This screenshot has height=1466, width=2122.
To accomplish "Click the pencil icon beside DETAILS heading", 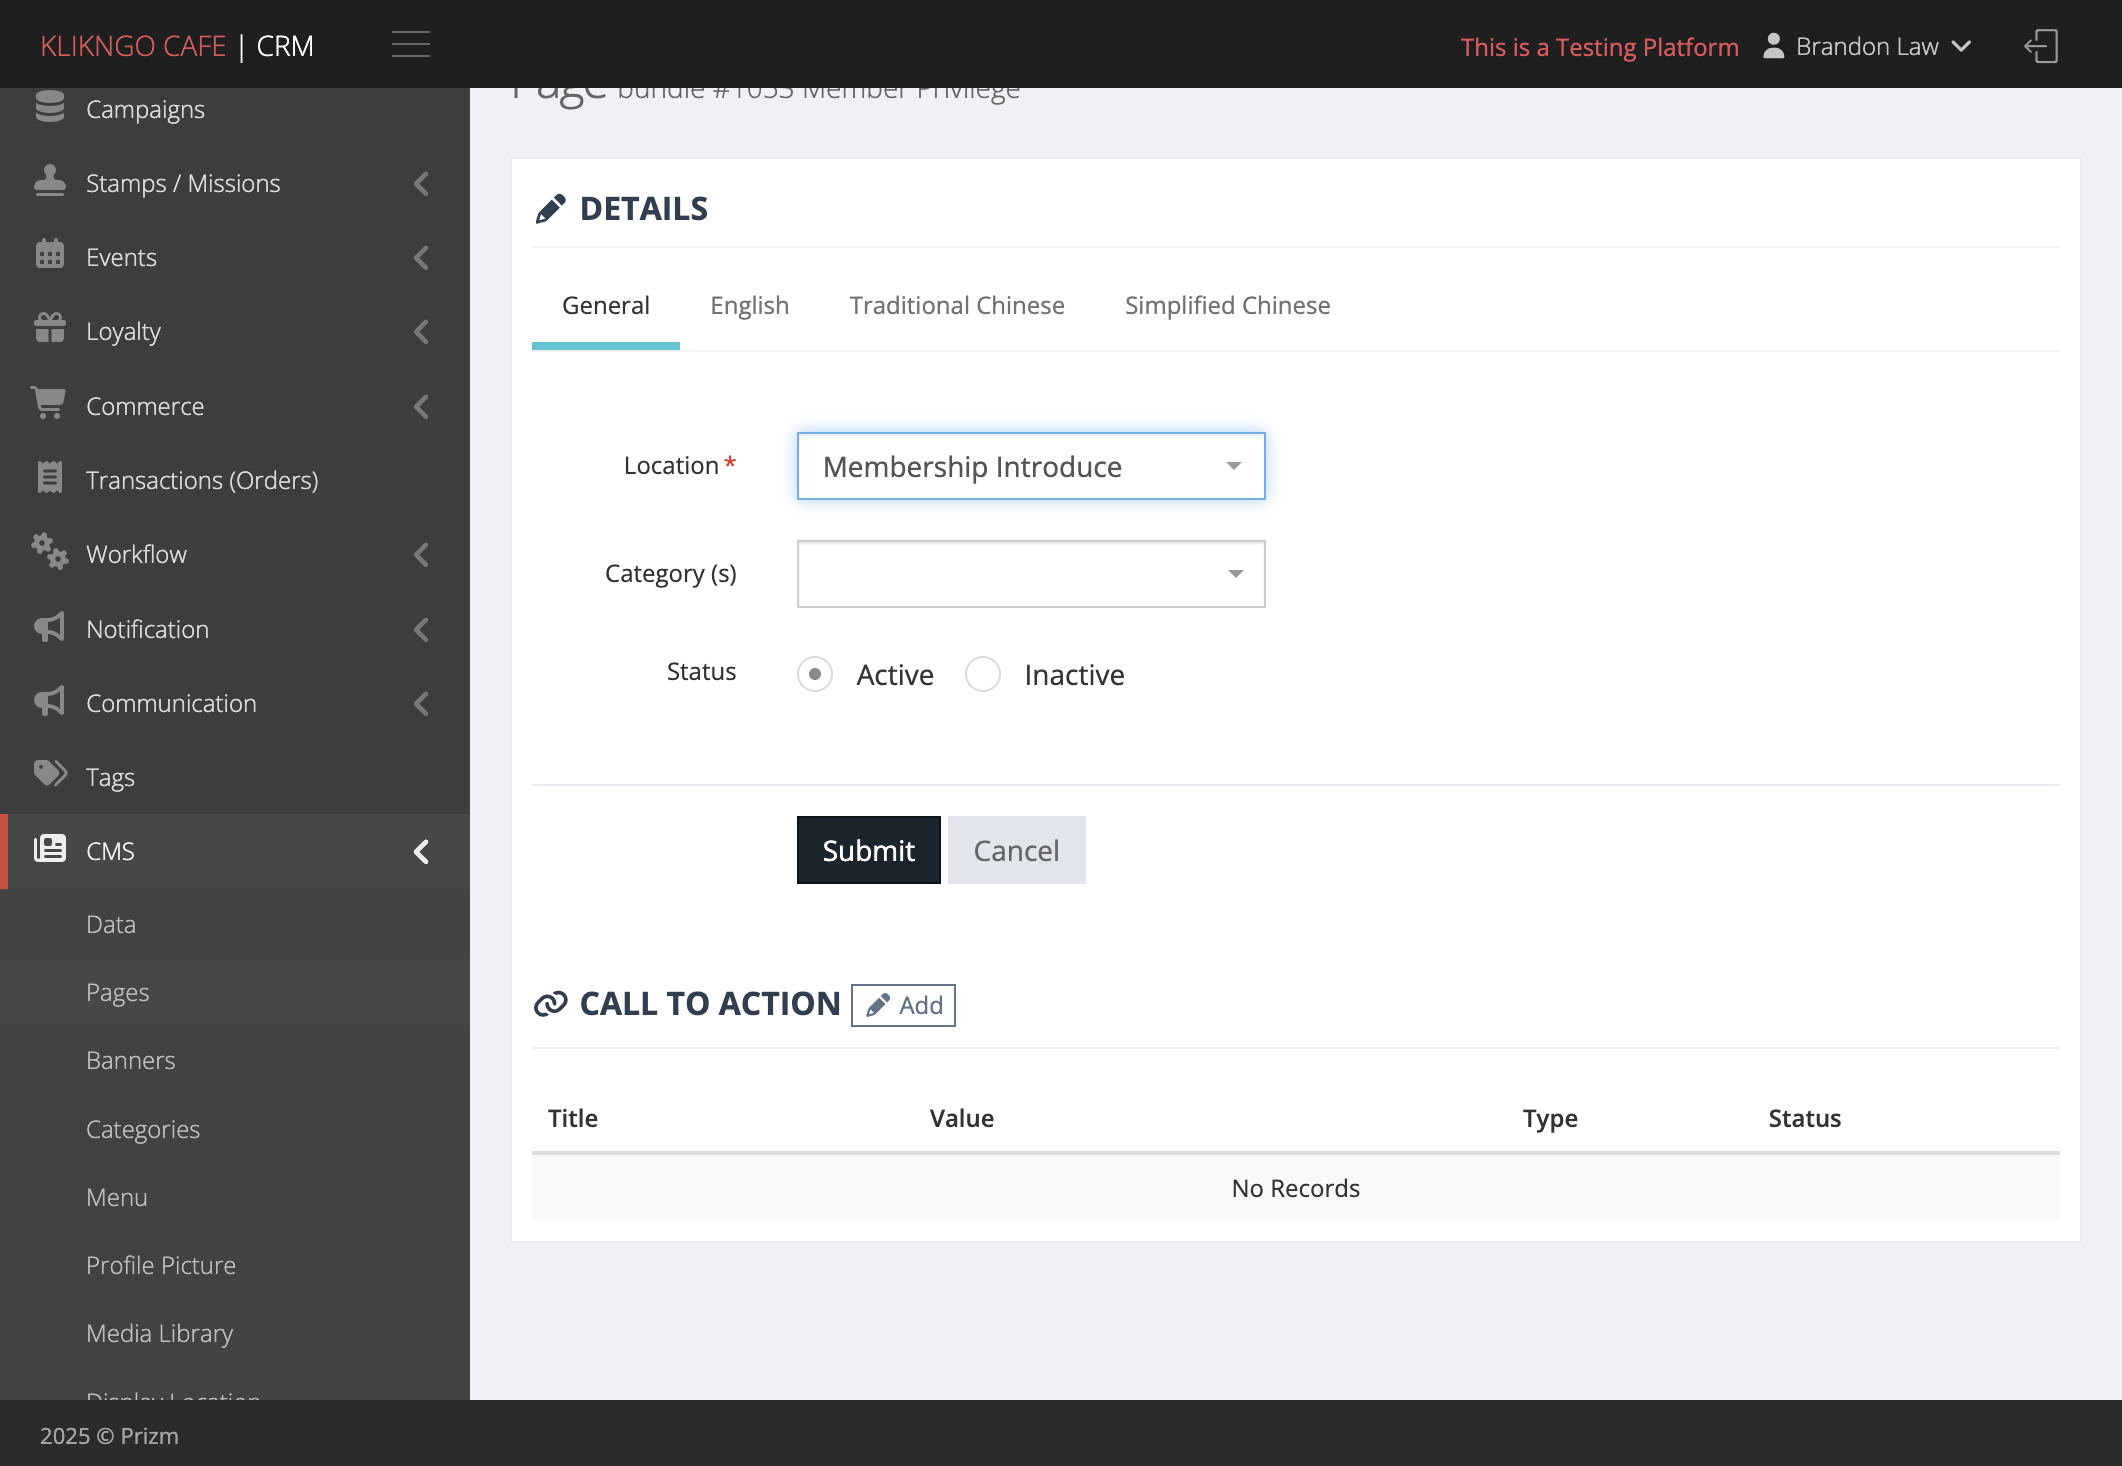I will pos(551,209).
